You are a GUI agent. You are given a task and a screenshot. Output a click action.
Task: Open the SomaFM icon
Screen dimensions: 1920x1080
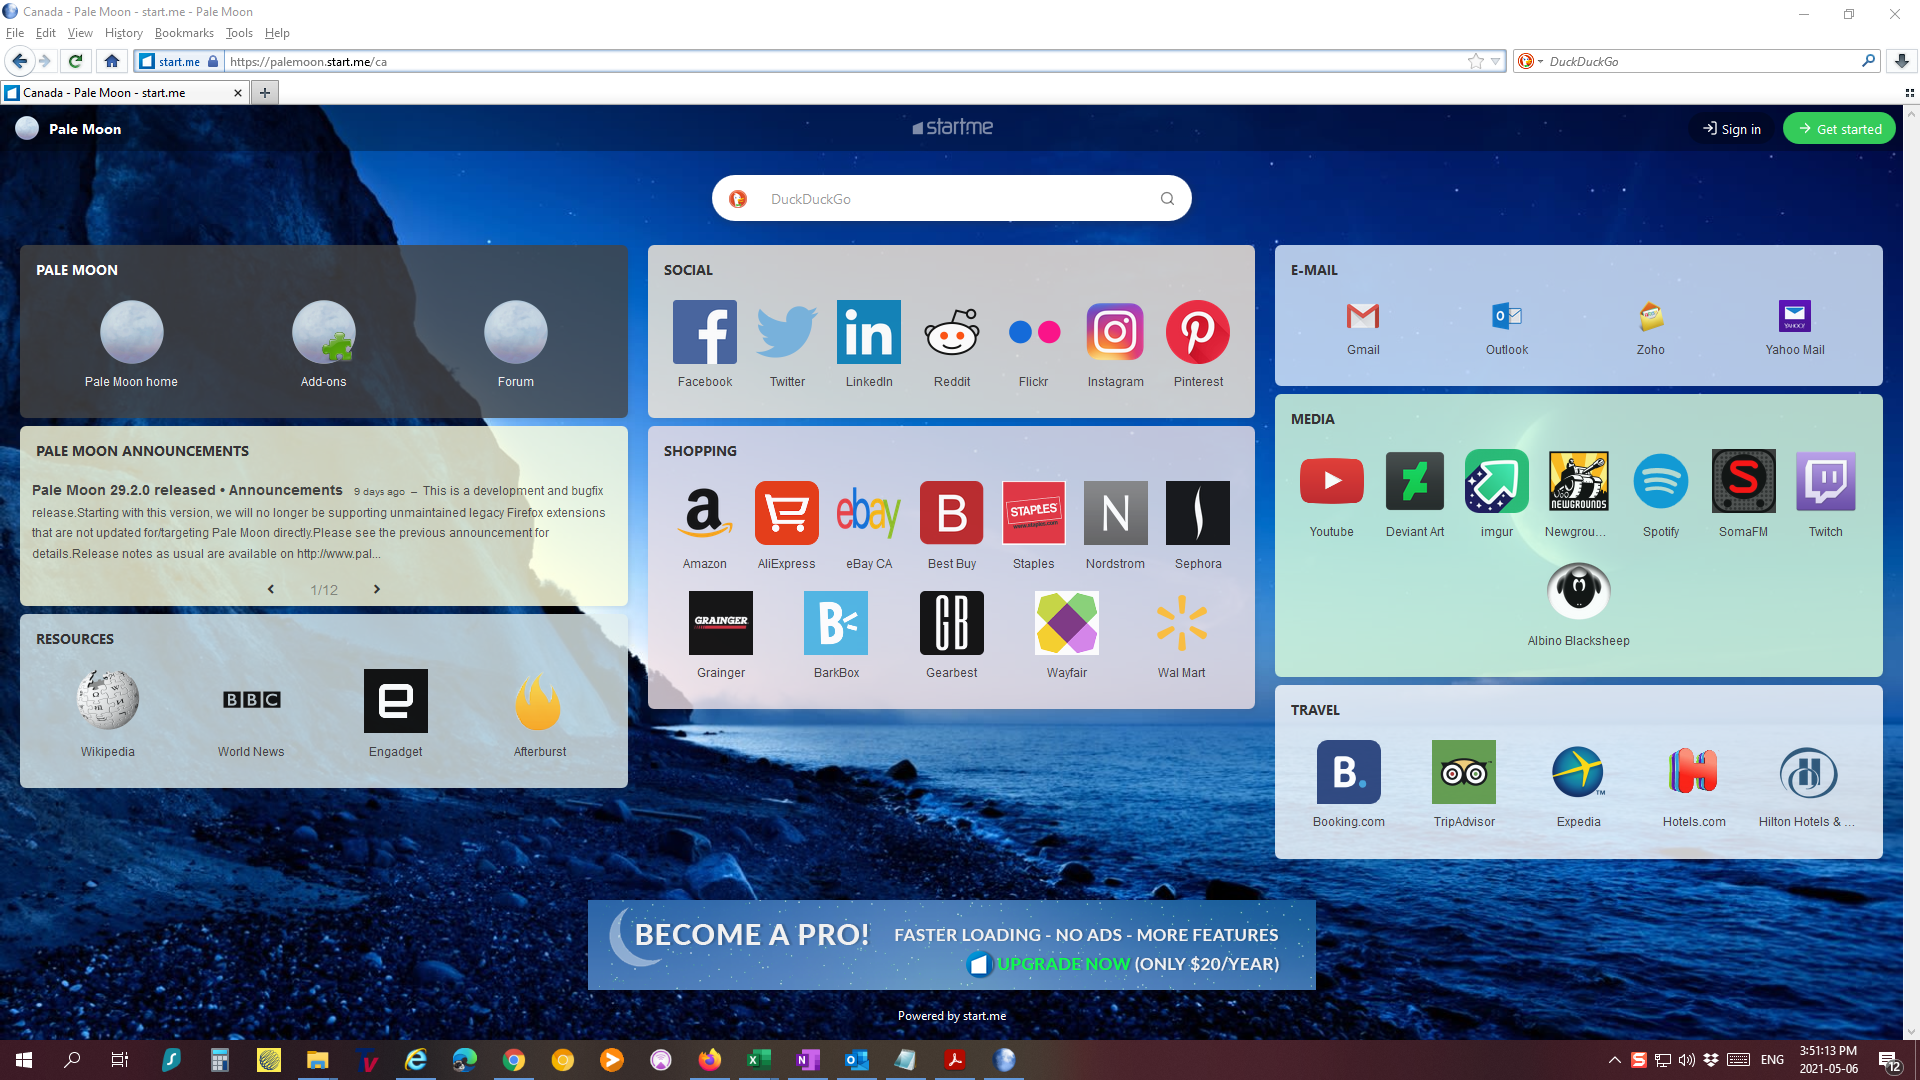pyautogui.click(x=1744, y=481)
